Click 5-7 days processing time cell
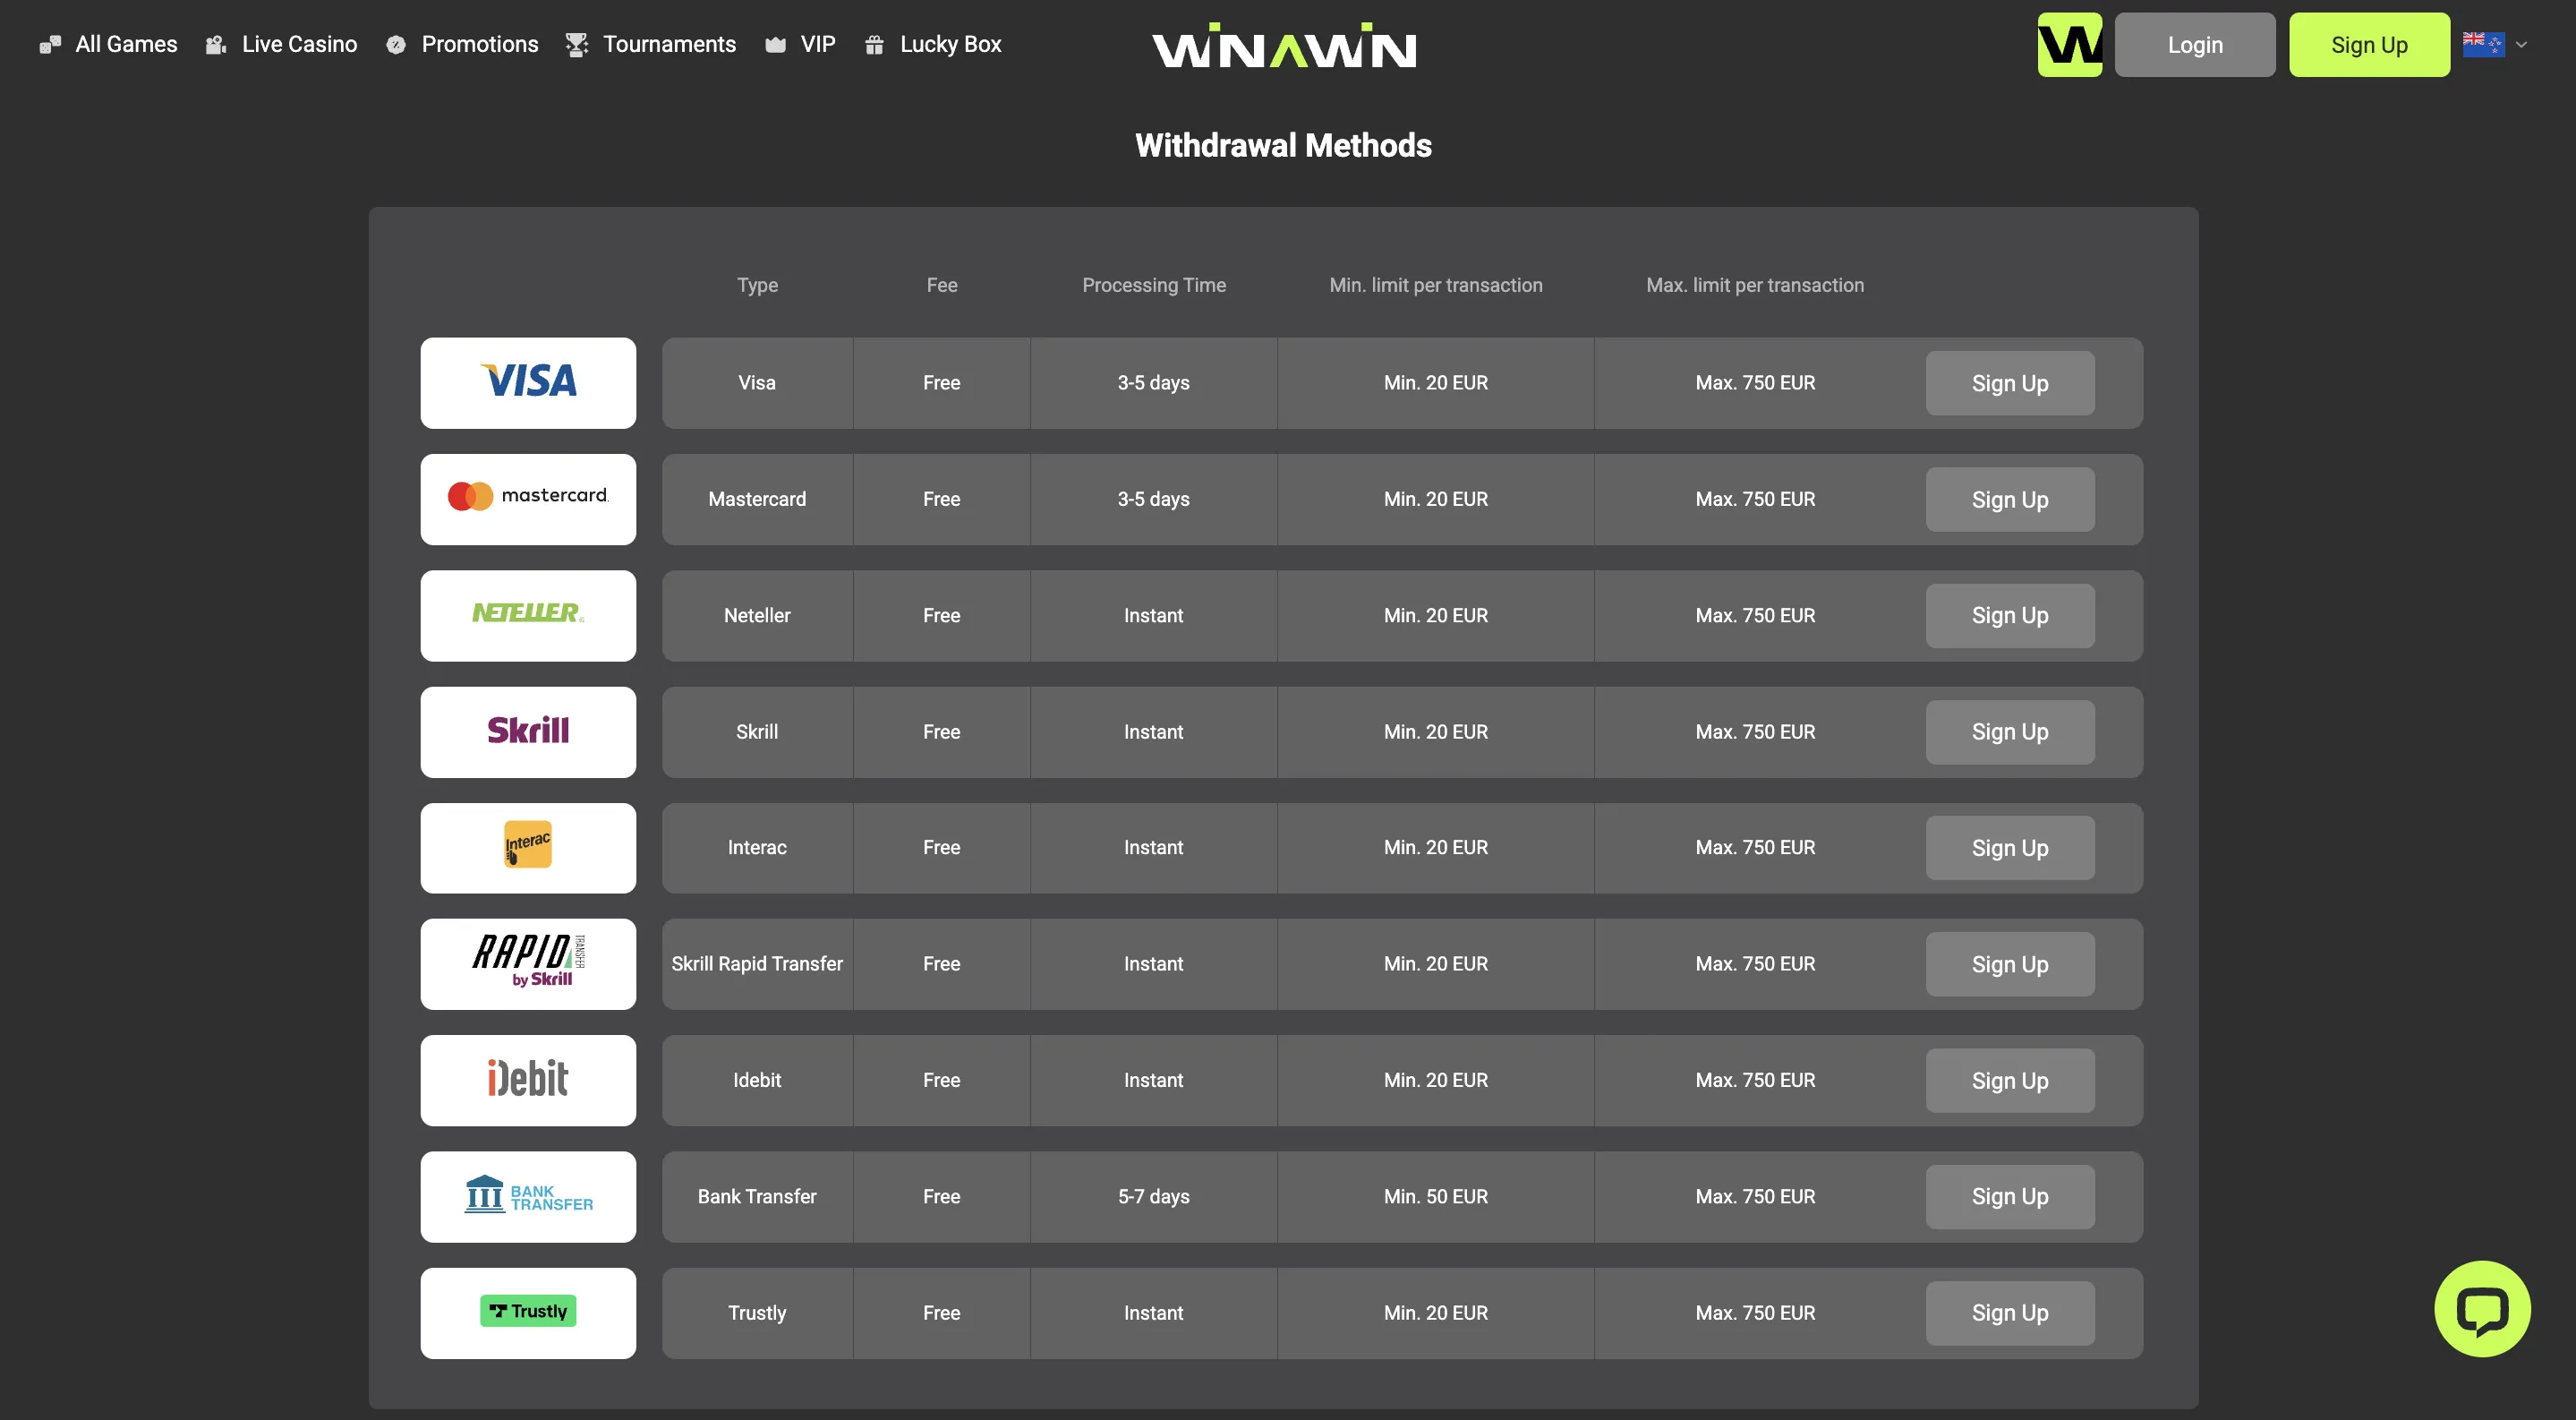 (1154, 1197)
